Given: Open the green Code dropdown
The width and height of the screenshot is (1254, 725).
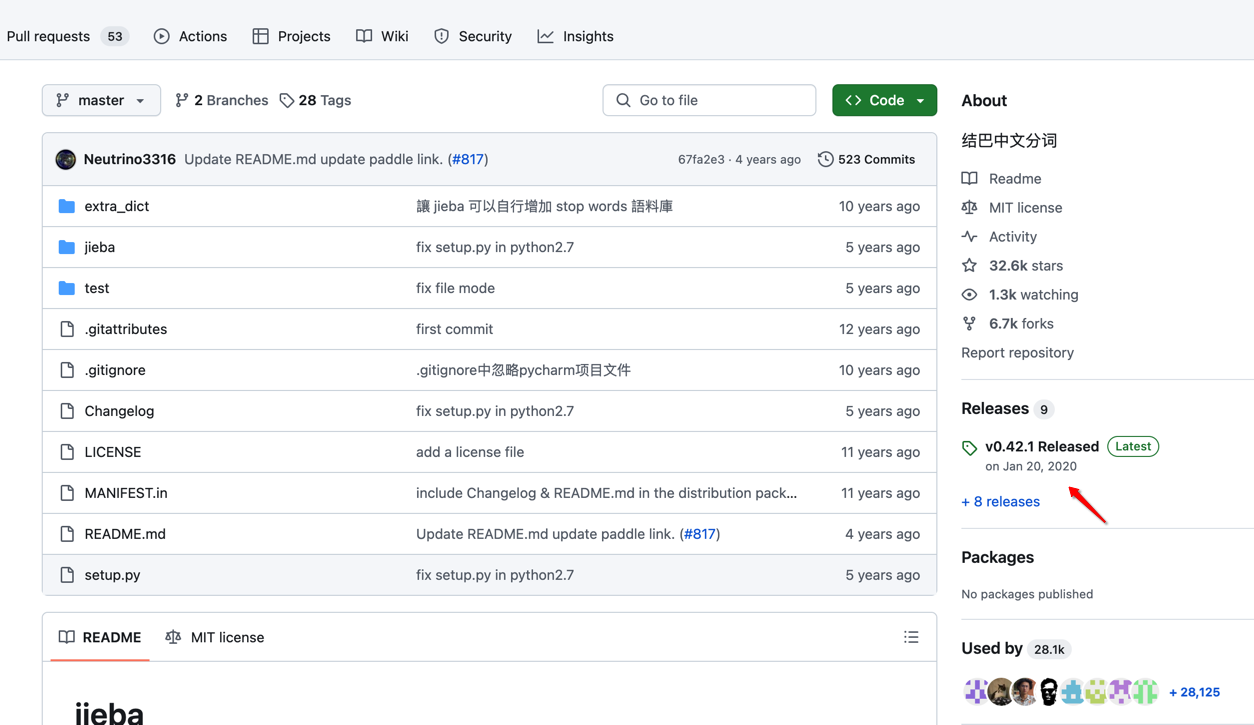Looking at the screenshot, I should point(884,100).
